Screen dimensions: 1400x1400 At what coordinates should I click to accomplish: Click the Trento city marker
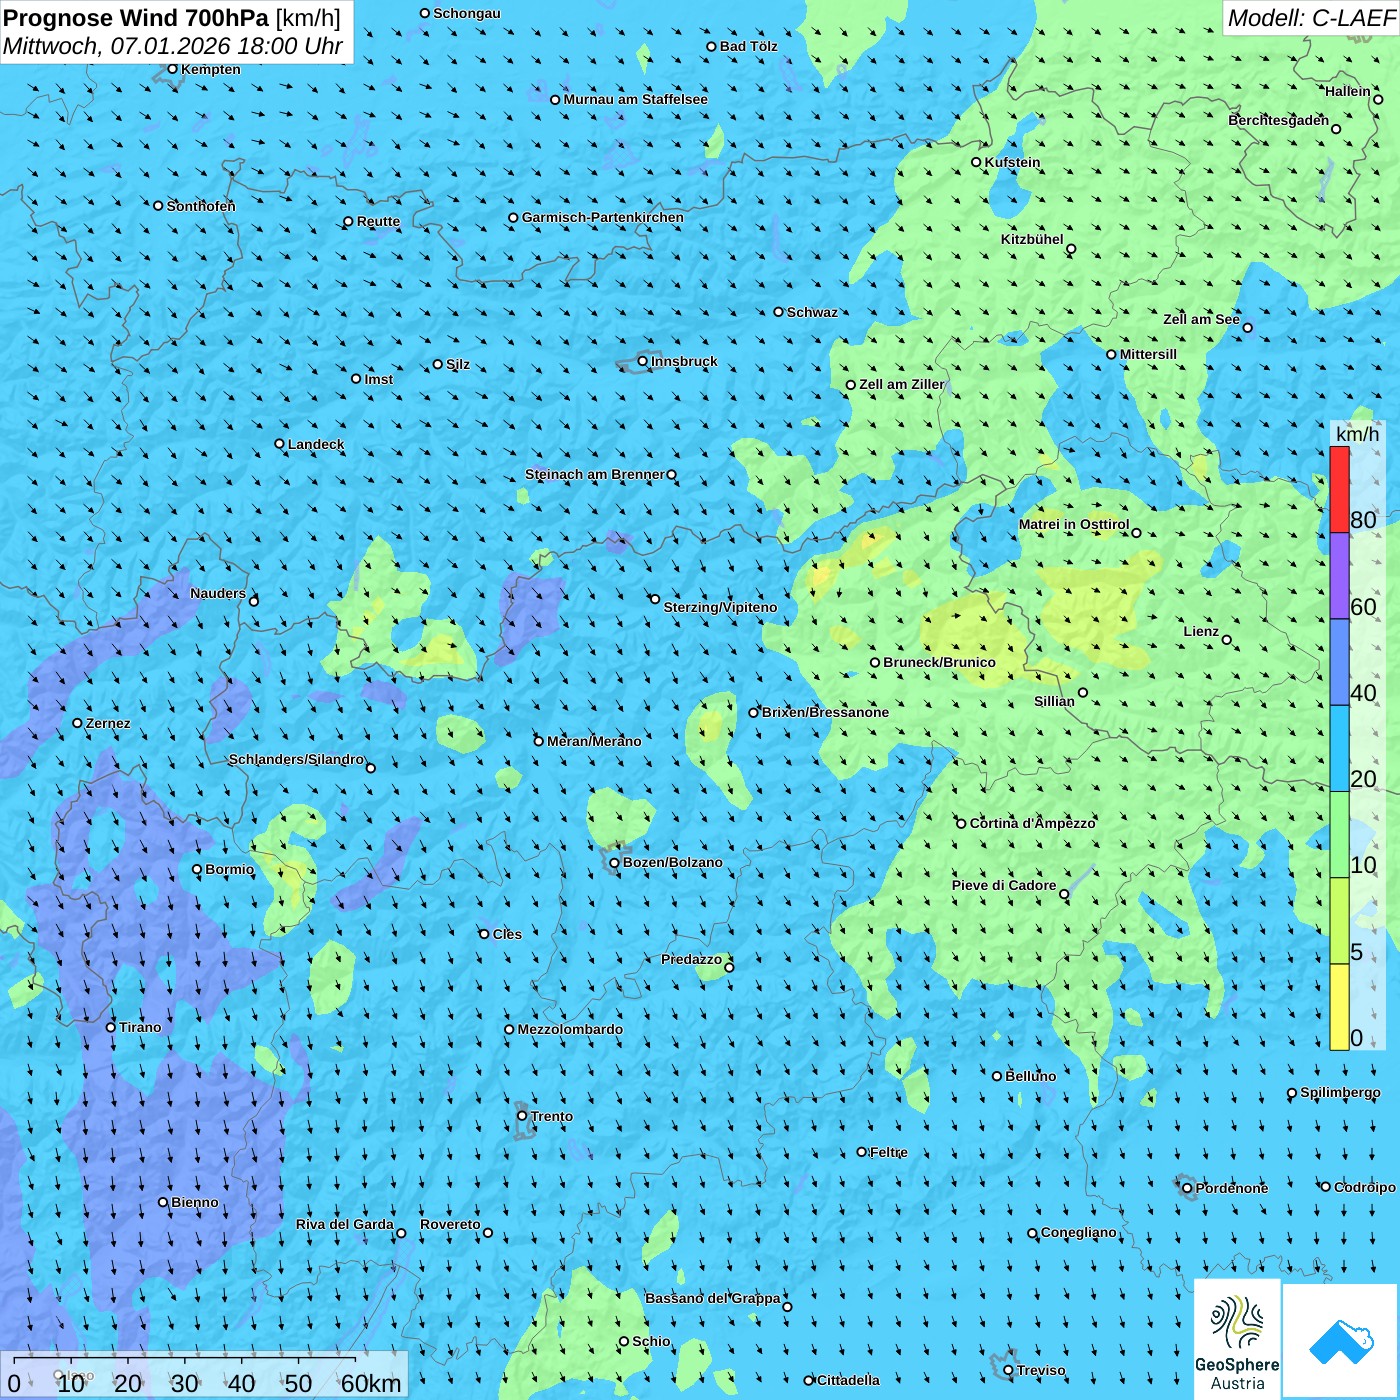[522, 1116]
